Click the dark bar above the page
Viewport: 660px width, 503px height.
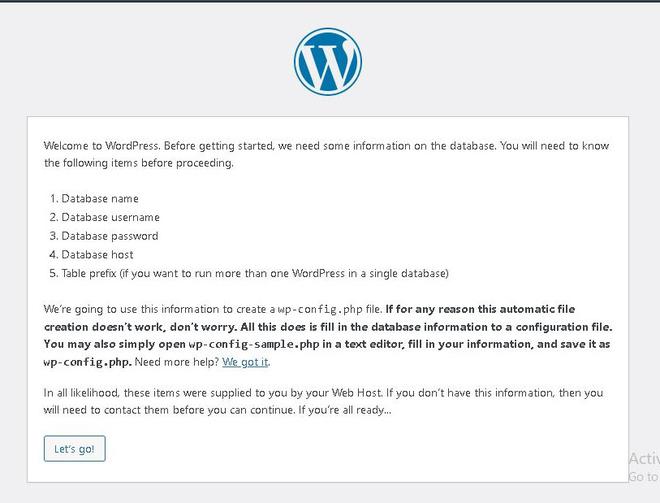pos(330,1)
